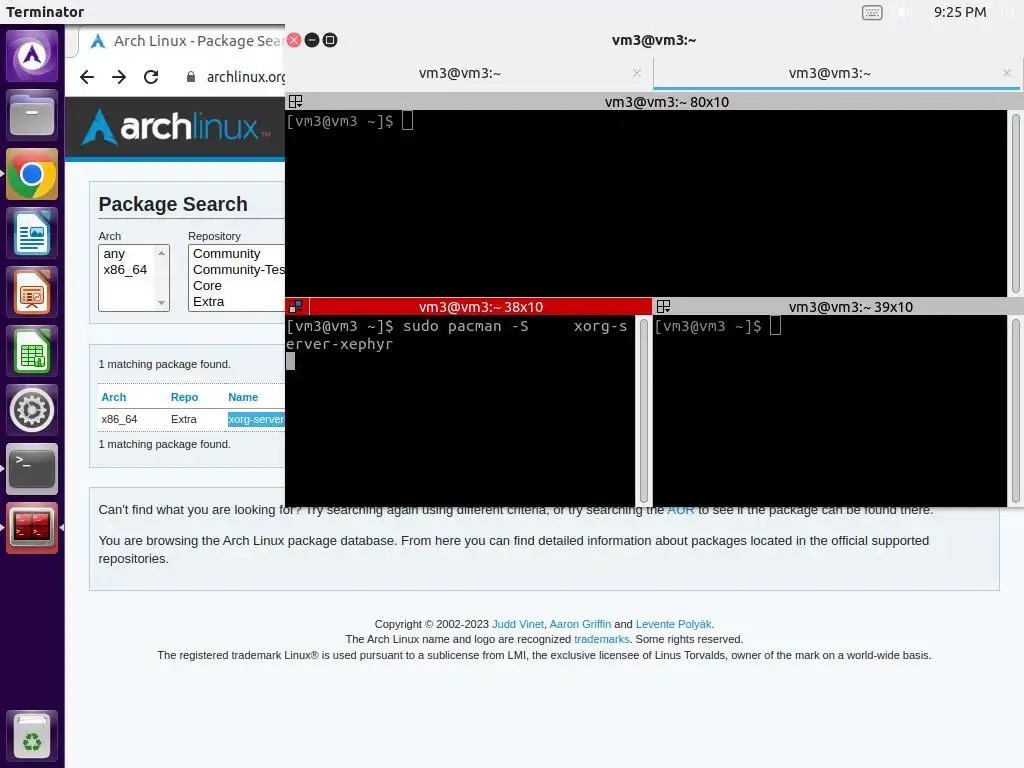Select 'Extra' in Repository list

coord(208,302)
